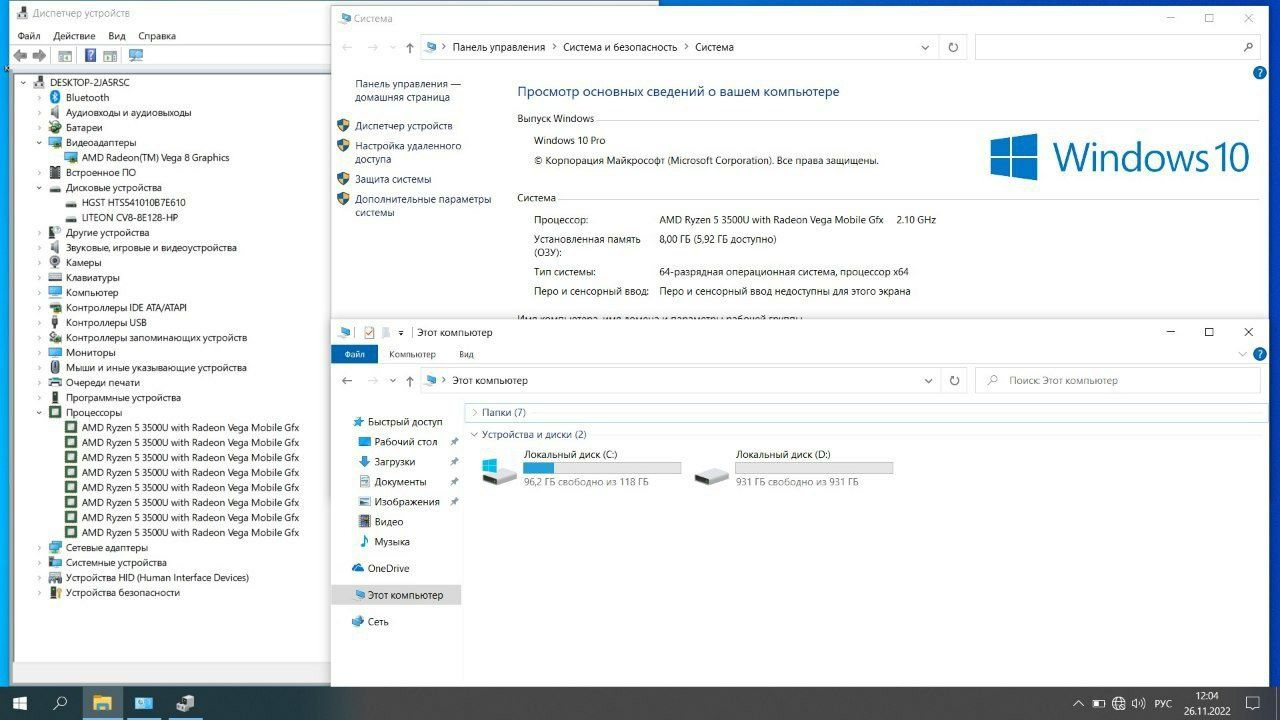Open recent locations dropdown in Explorer navigation
Screen dimensions: 1280x720
click(x=392, y=381)
